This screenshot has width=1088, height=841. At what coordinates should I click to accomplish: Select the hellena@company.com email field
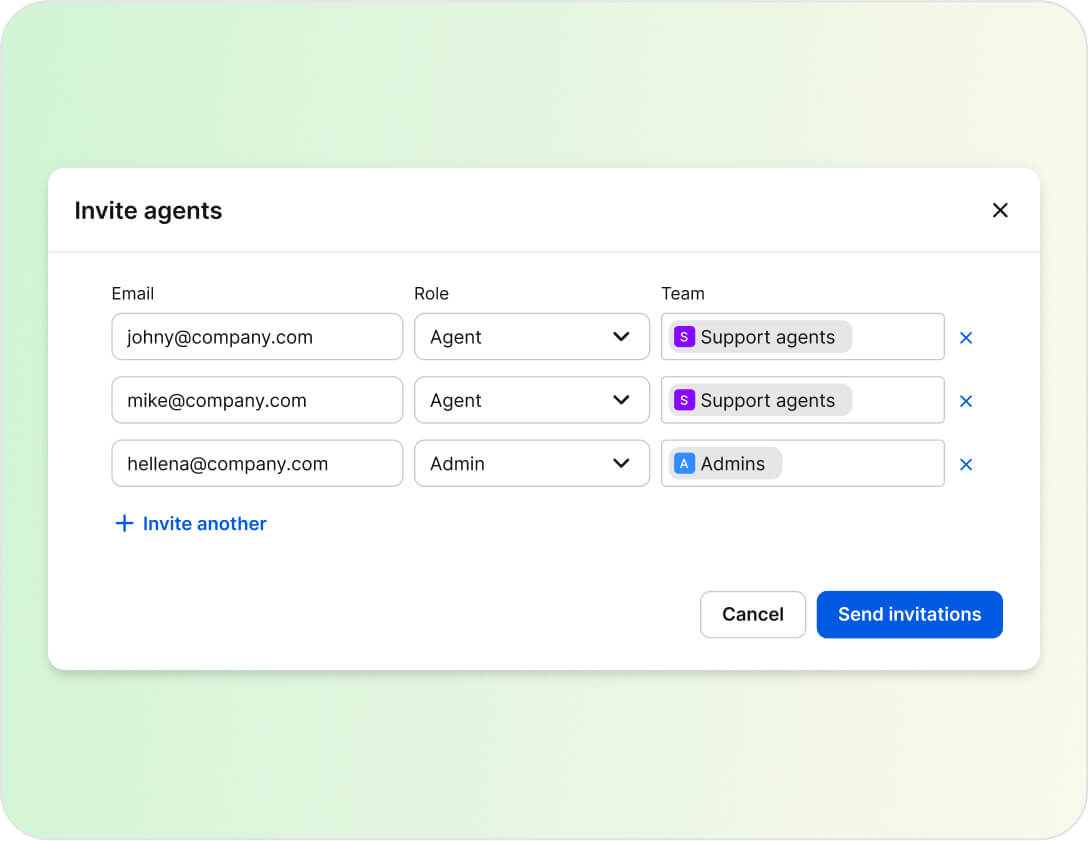(257, 463)
